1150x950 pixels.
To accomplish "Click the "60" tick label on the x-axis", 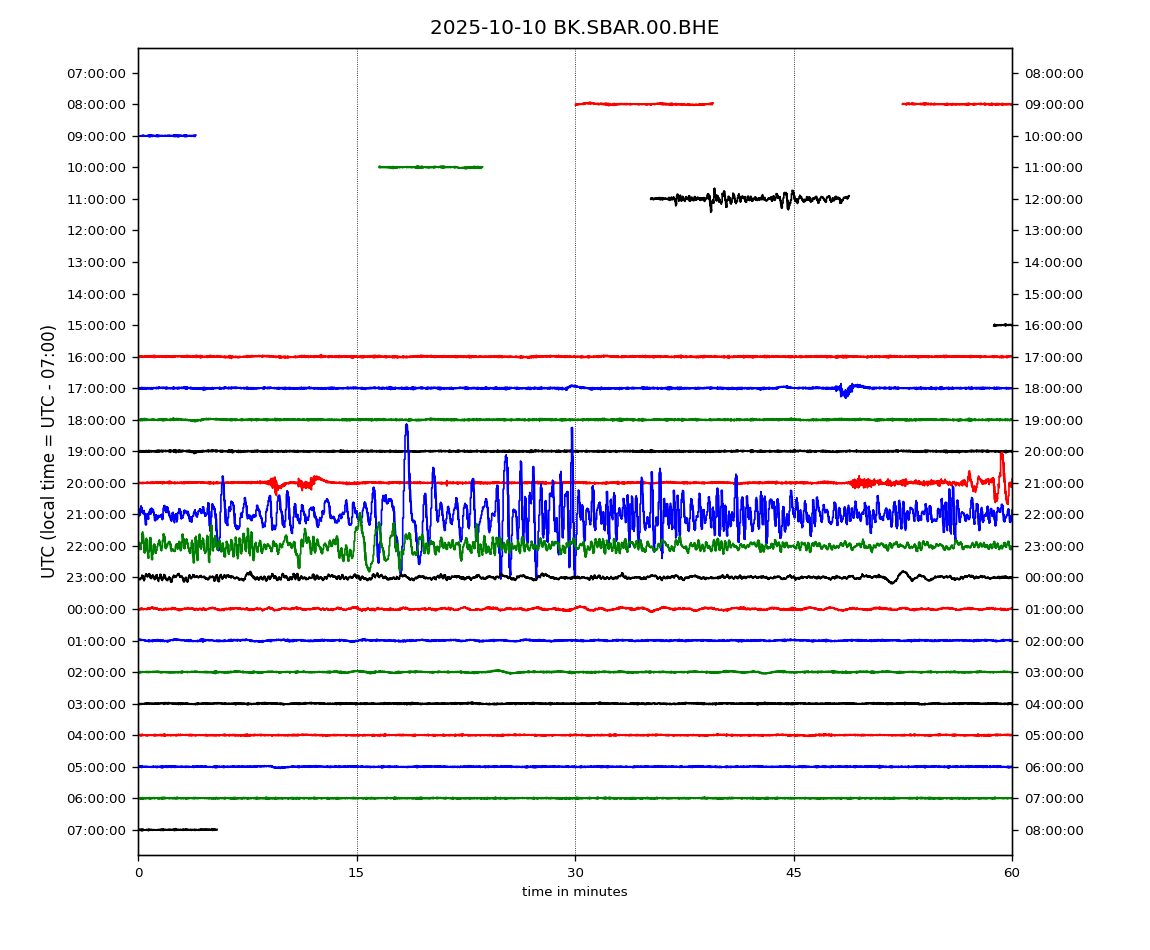I will click(x=1012, y=873).
